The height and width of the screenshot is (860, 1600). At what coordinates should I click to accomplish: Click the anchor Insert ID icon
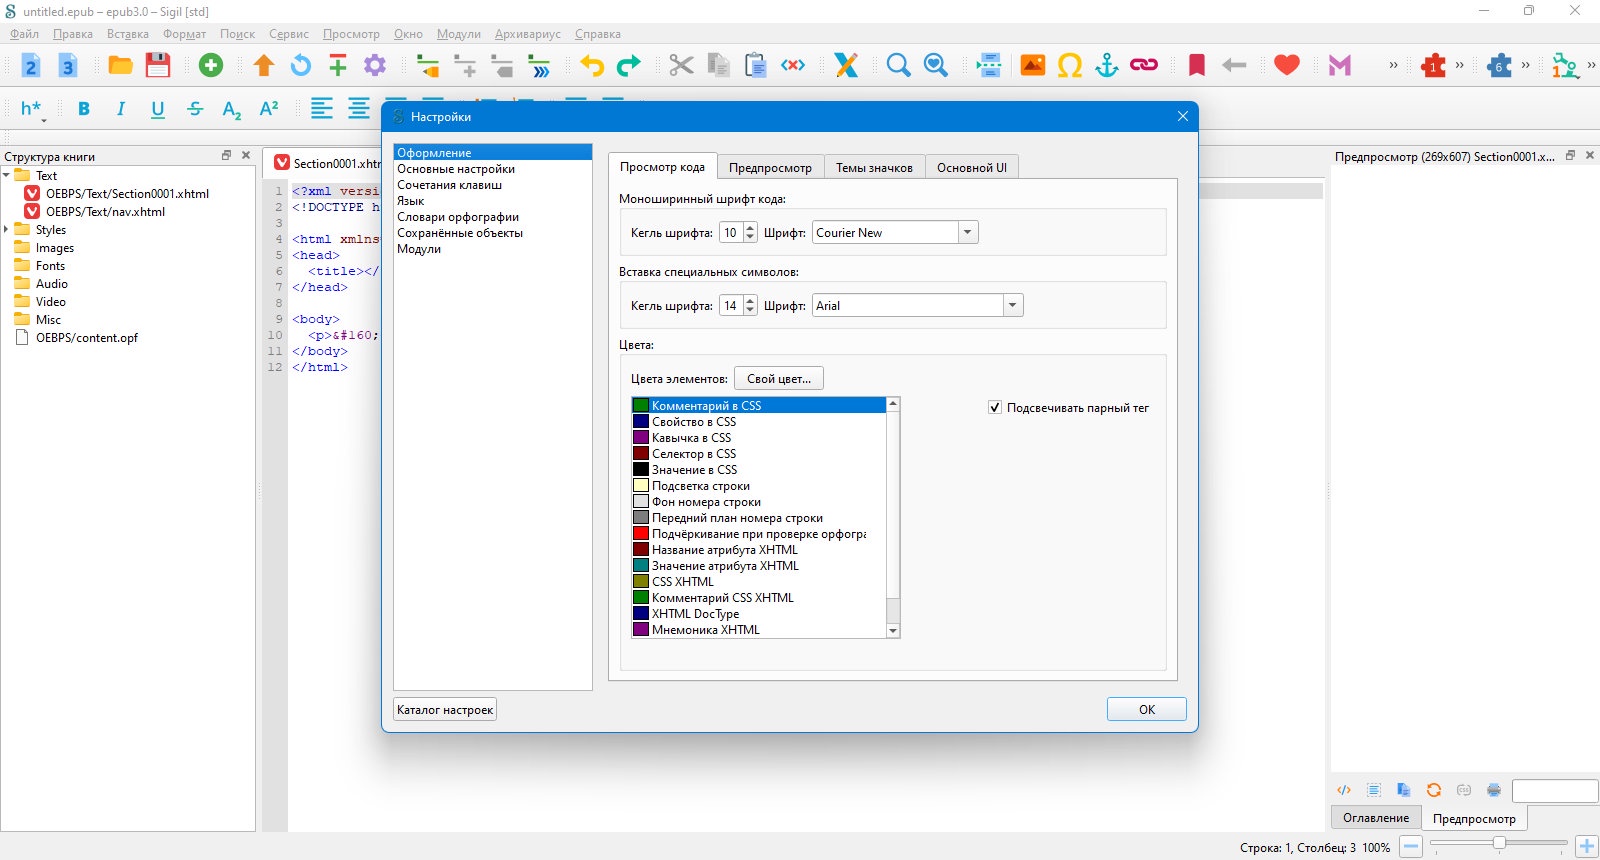pyautogui.click(x=1107, y=66)
